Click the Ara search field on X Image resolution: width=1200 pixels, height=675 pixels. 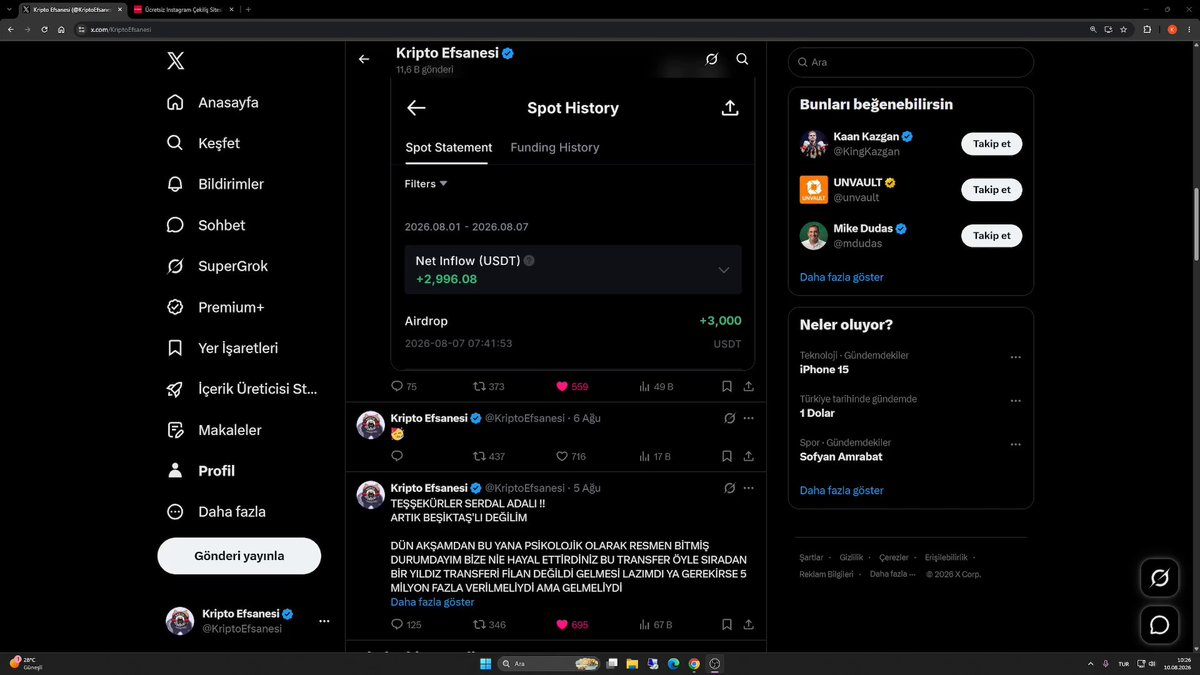pos(911,62)
